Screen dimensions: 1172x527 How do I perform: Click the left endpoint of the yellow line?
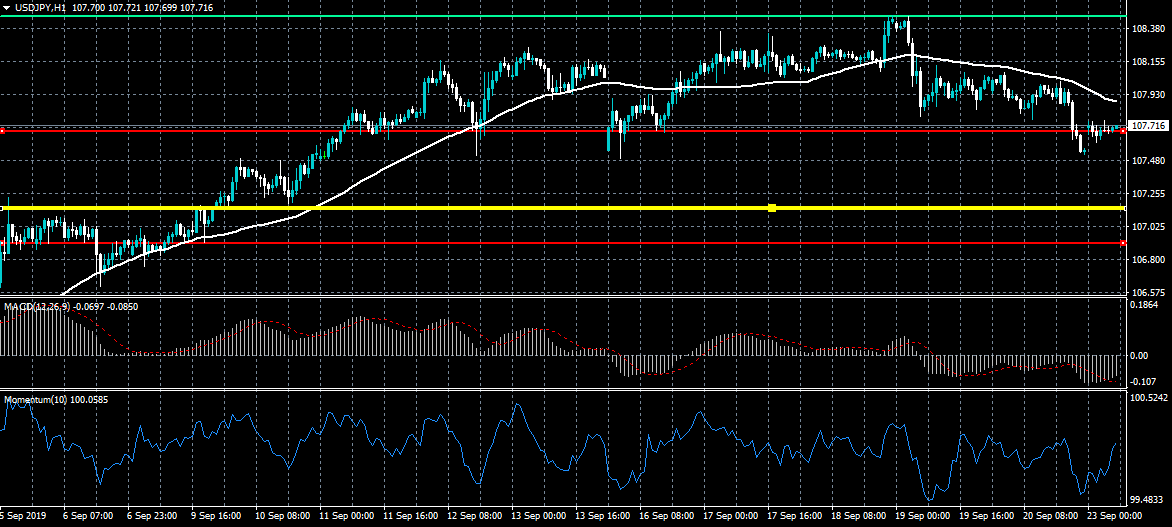pyautogui.click(x=2, y=208)
